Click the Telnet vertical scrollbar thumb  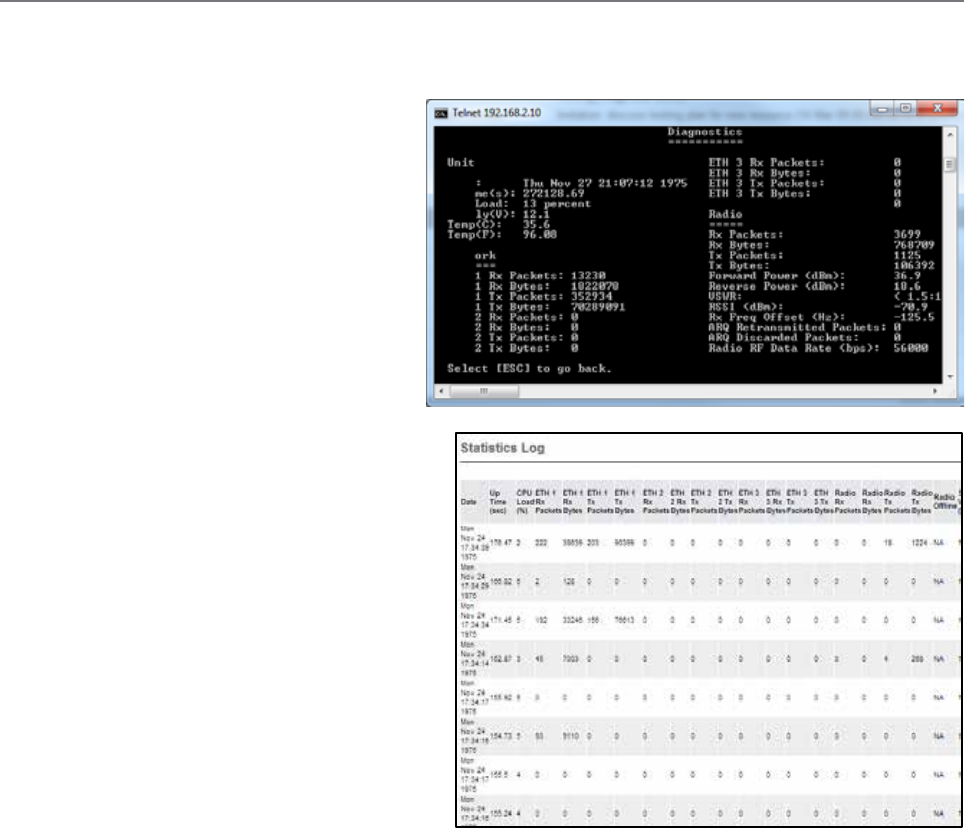(950, 164)
